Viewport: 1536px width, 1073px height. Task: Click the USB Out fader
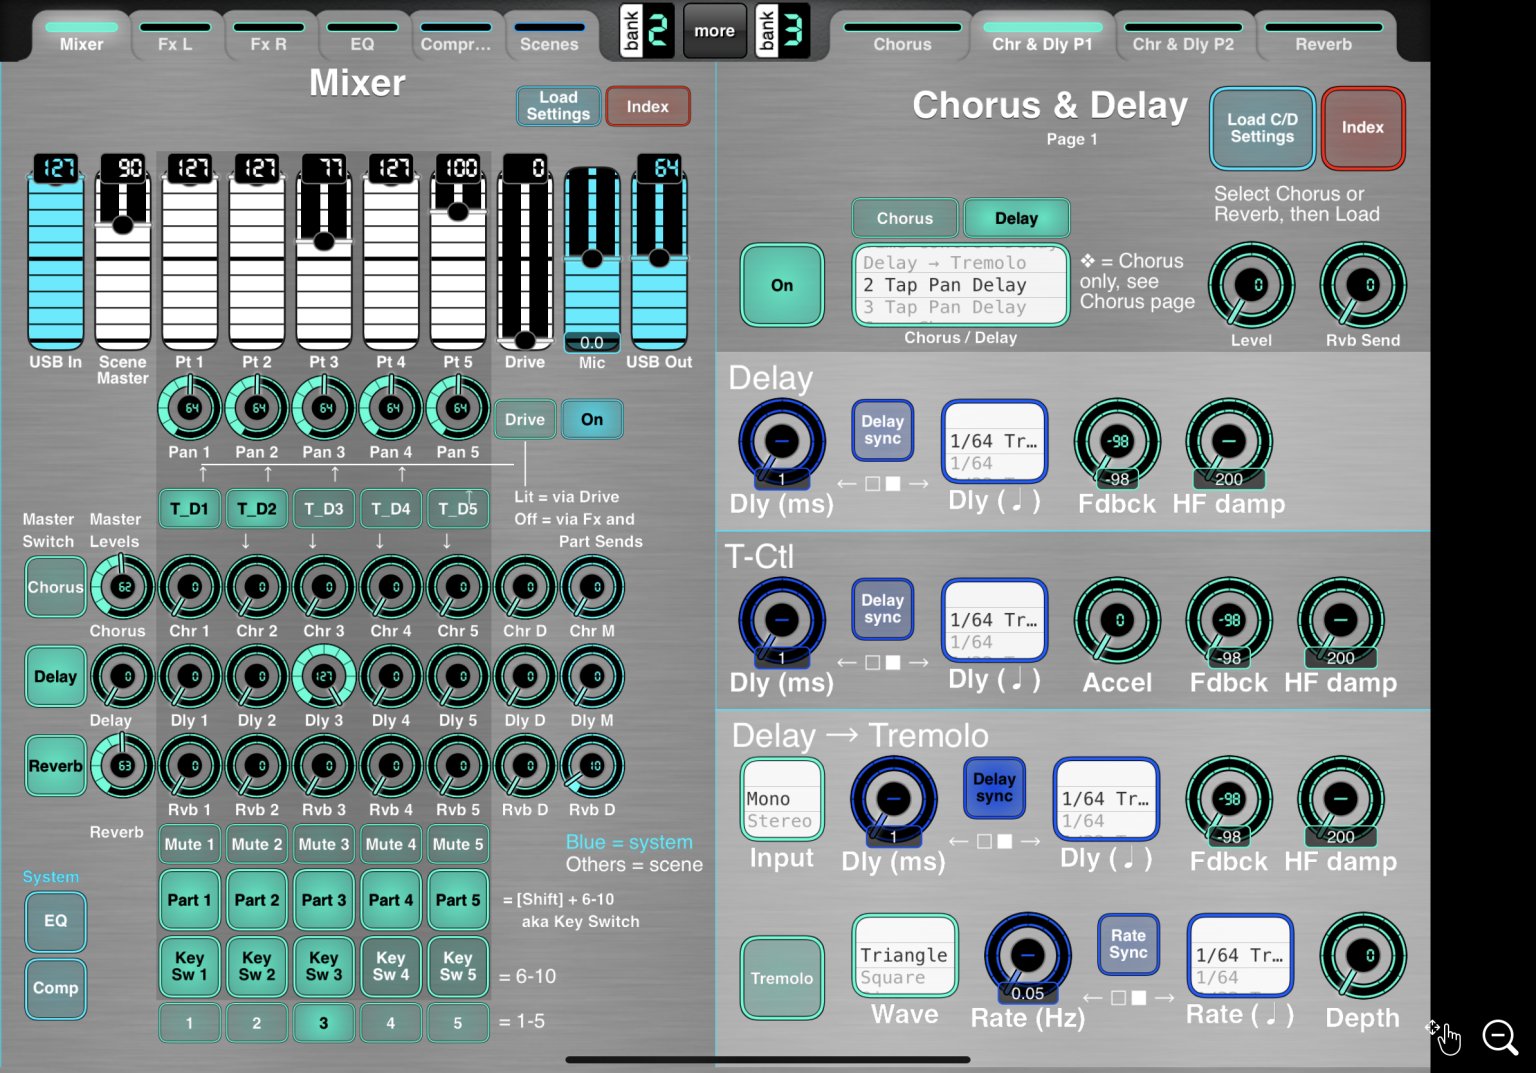tap(659, 252)
